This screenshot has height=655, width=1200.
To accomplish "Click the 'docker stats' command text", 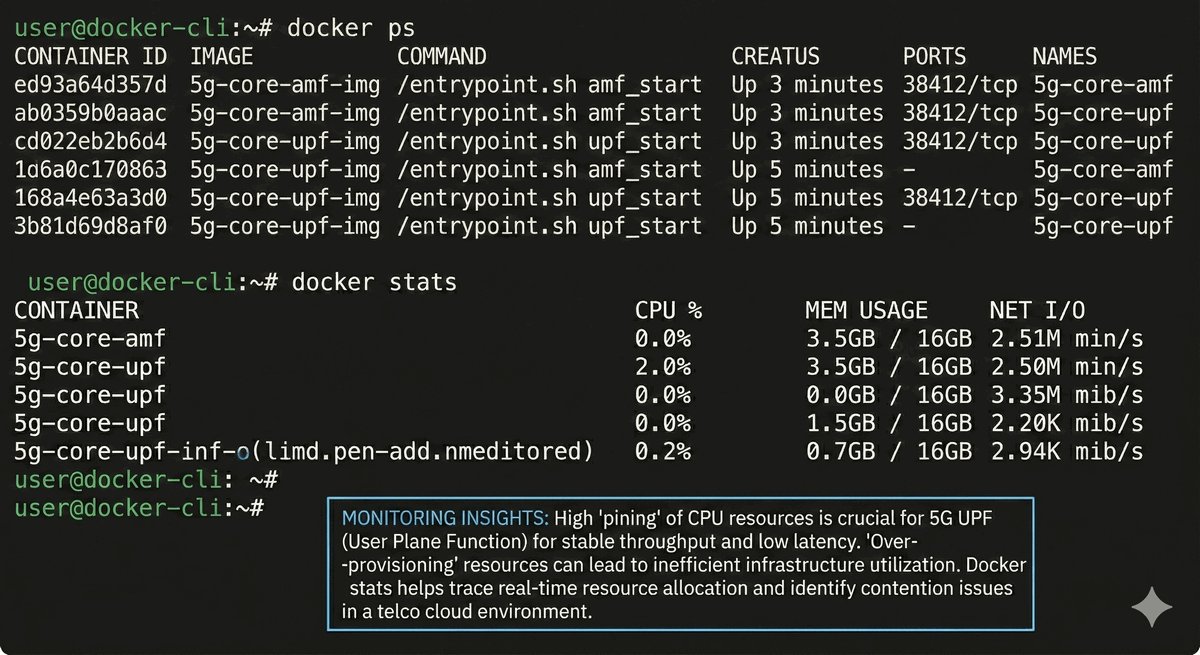I will 374,283.
